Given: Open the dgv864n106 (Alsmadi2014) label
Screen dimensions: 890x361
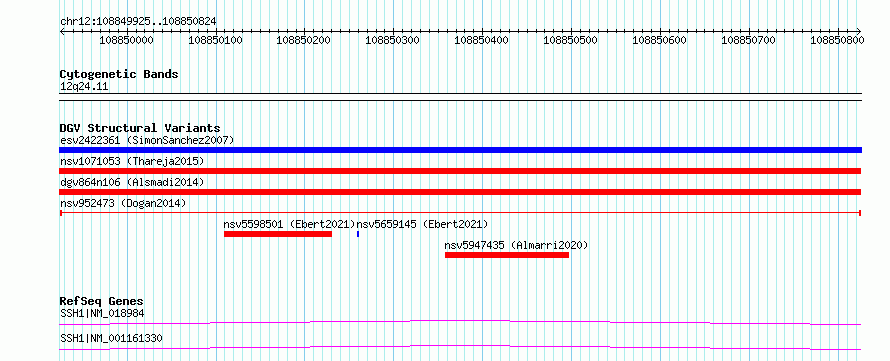Looking at the screenshot, I should (132, 182).
